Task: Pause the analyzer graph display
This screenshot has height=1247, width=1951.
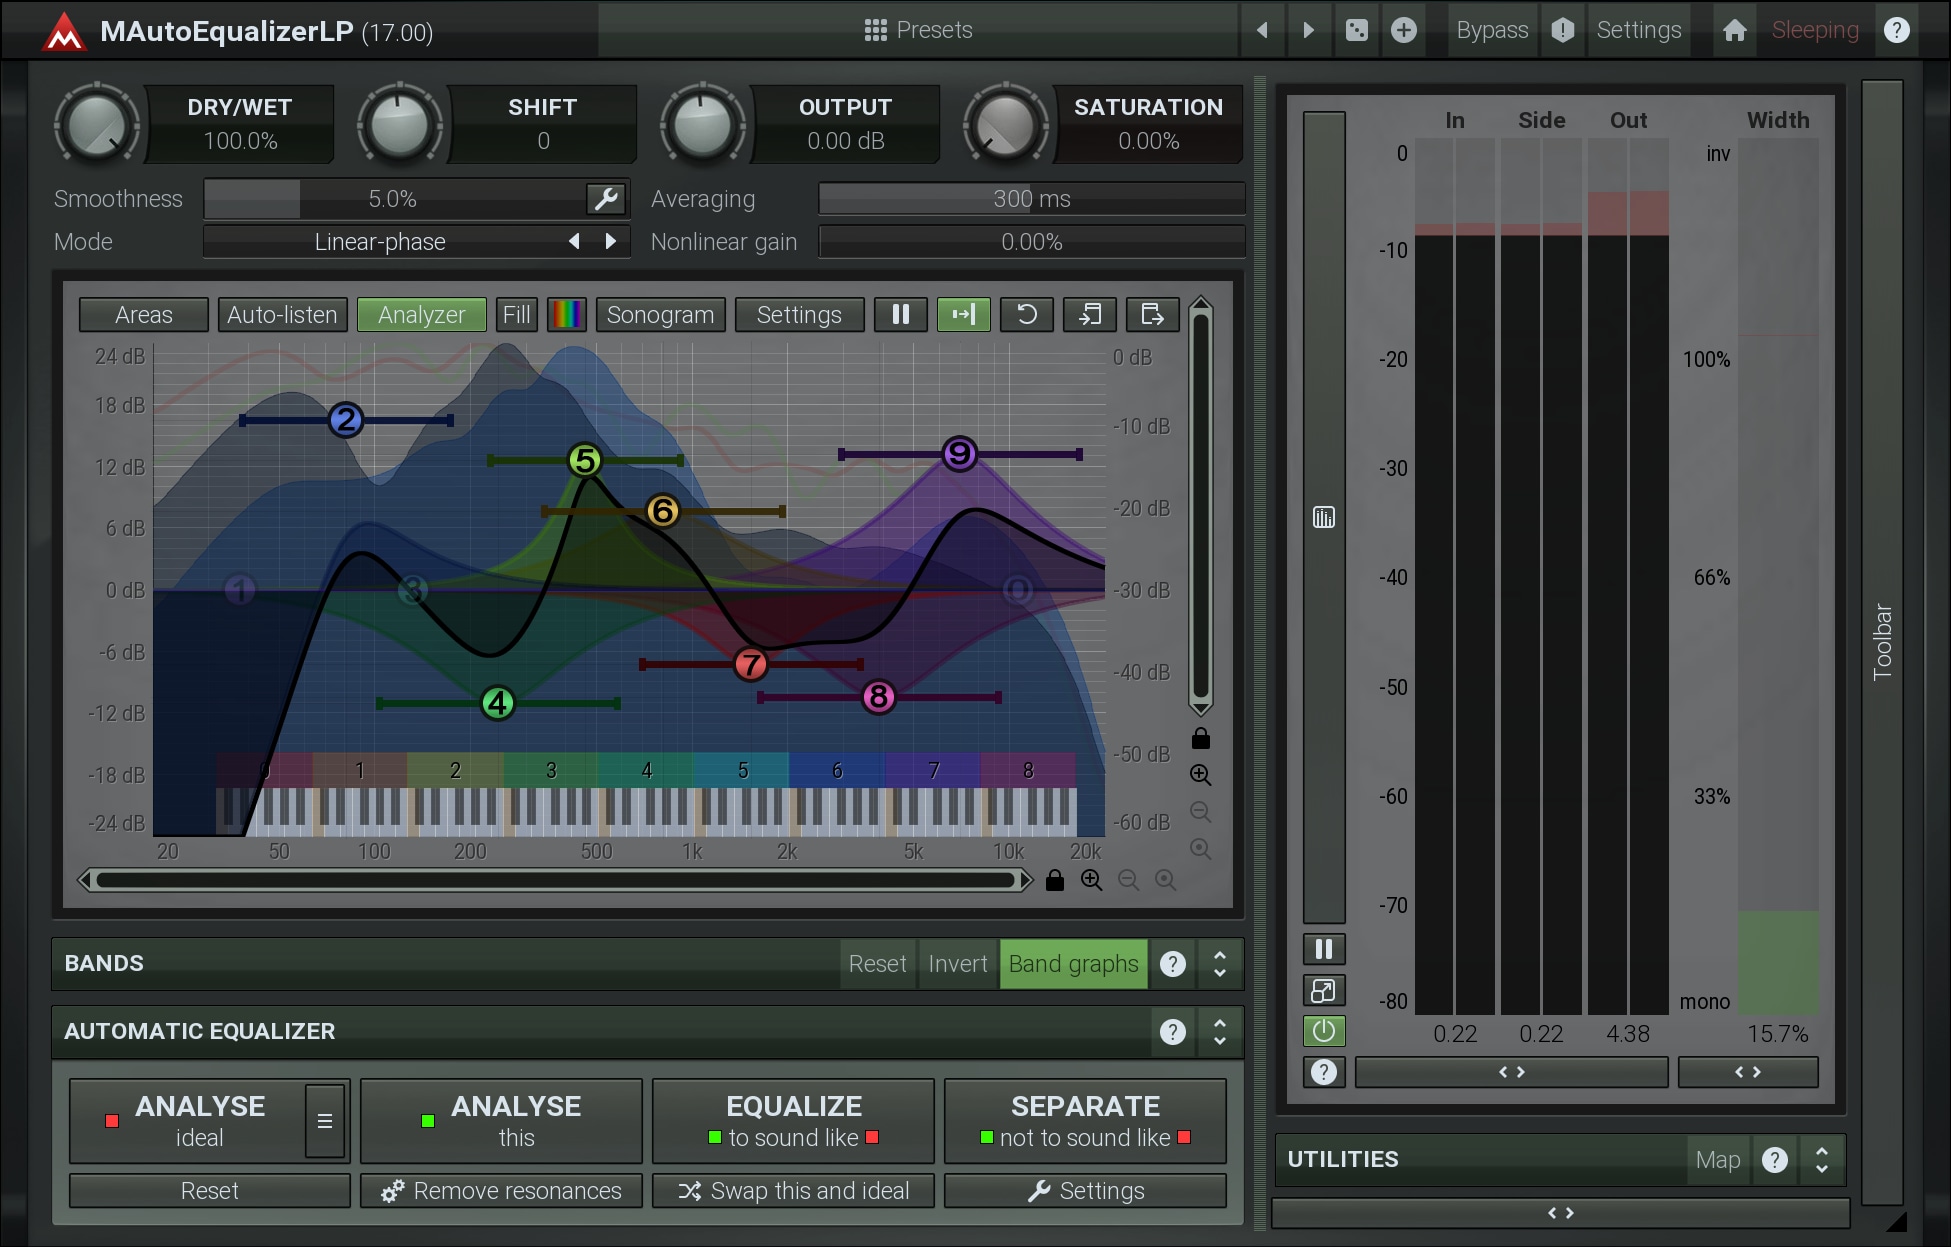Action: click(900, 315)
